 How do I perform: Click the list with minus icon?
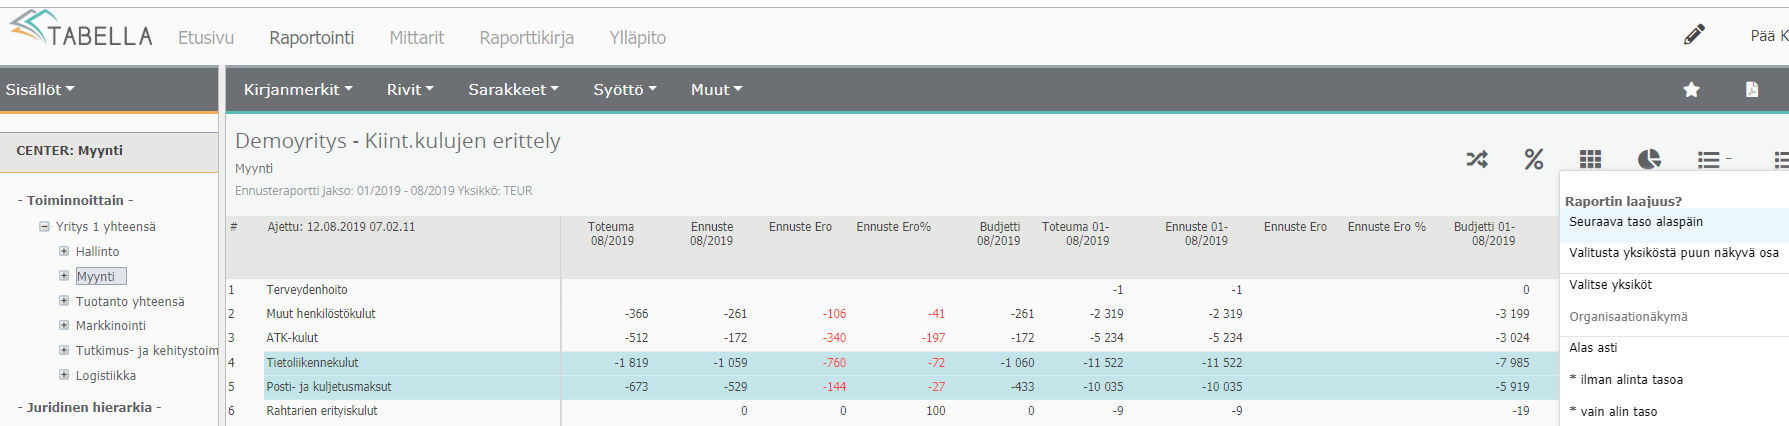point(1712,159)
